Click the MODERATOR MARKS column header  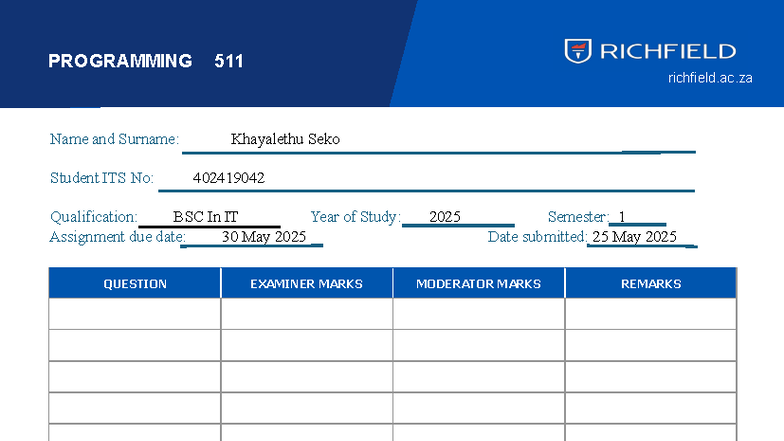tap(478, 284)
